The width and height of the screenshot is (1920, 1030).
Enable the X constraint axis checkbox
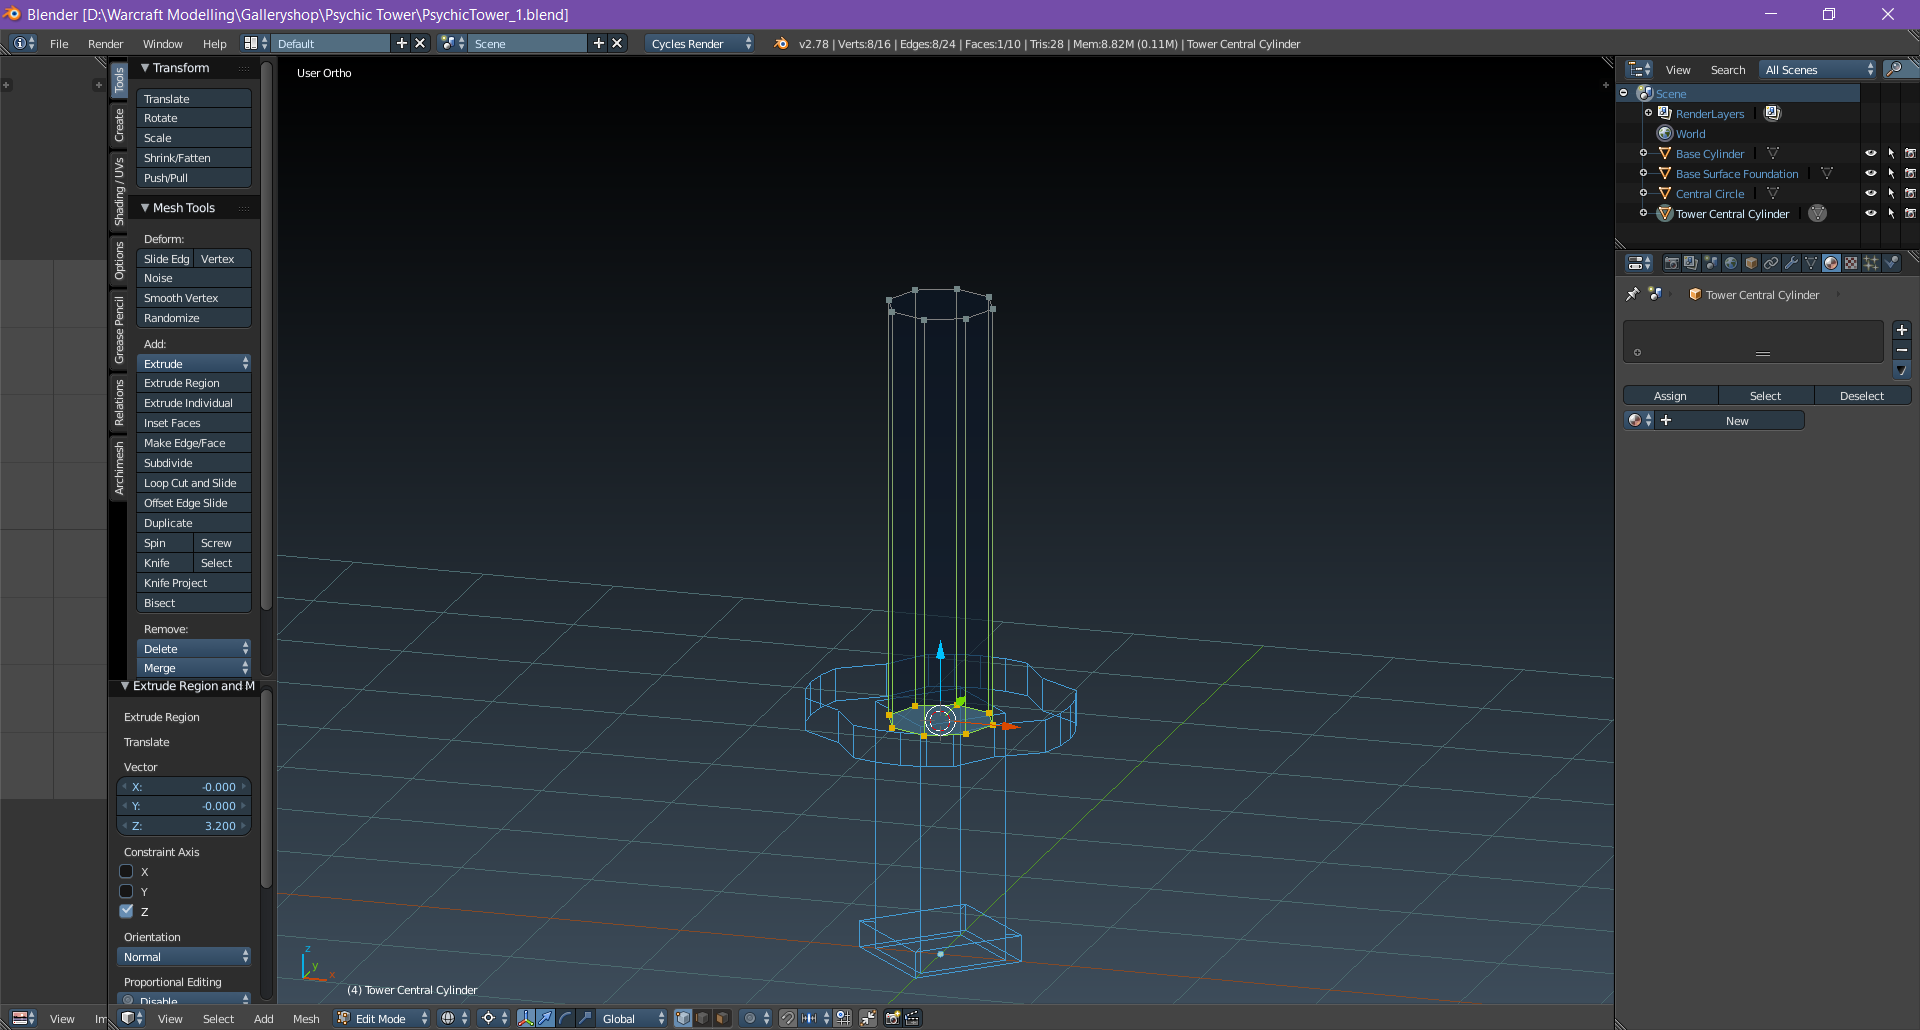point(126,872)
